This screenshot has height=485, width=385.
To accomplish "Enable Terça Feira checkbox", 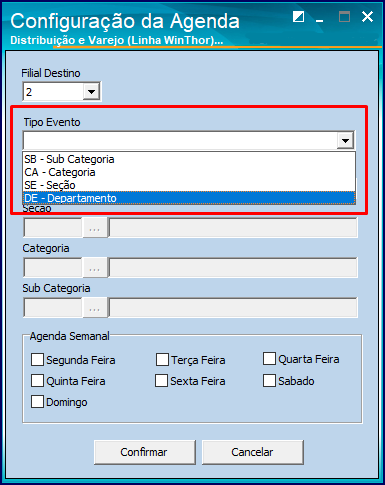I will [x=162, y=360].
